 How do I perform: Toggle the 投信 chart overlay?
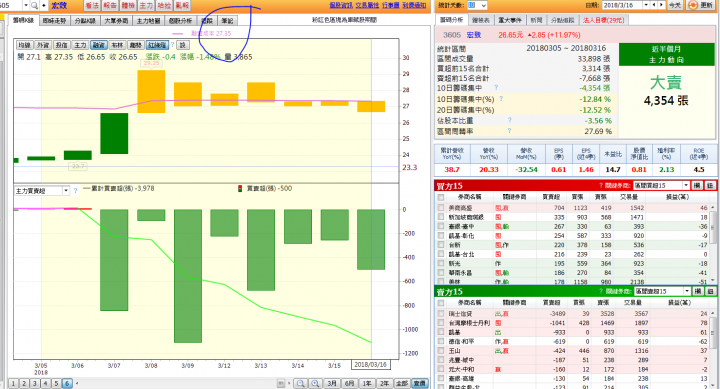(x=61, y=45)
